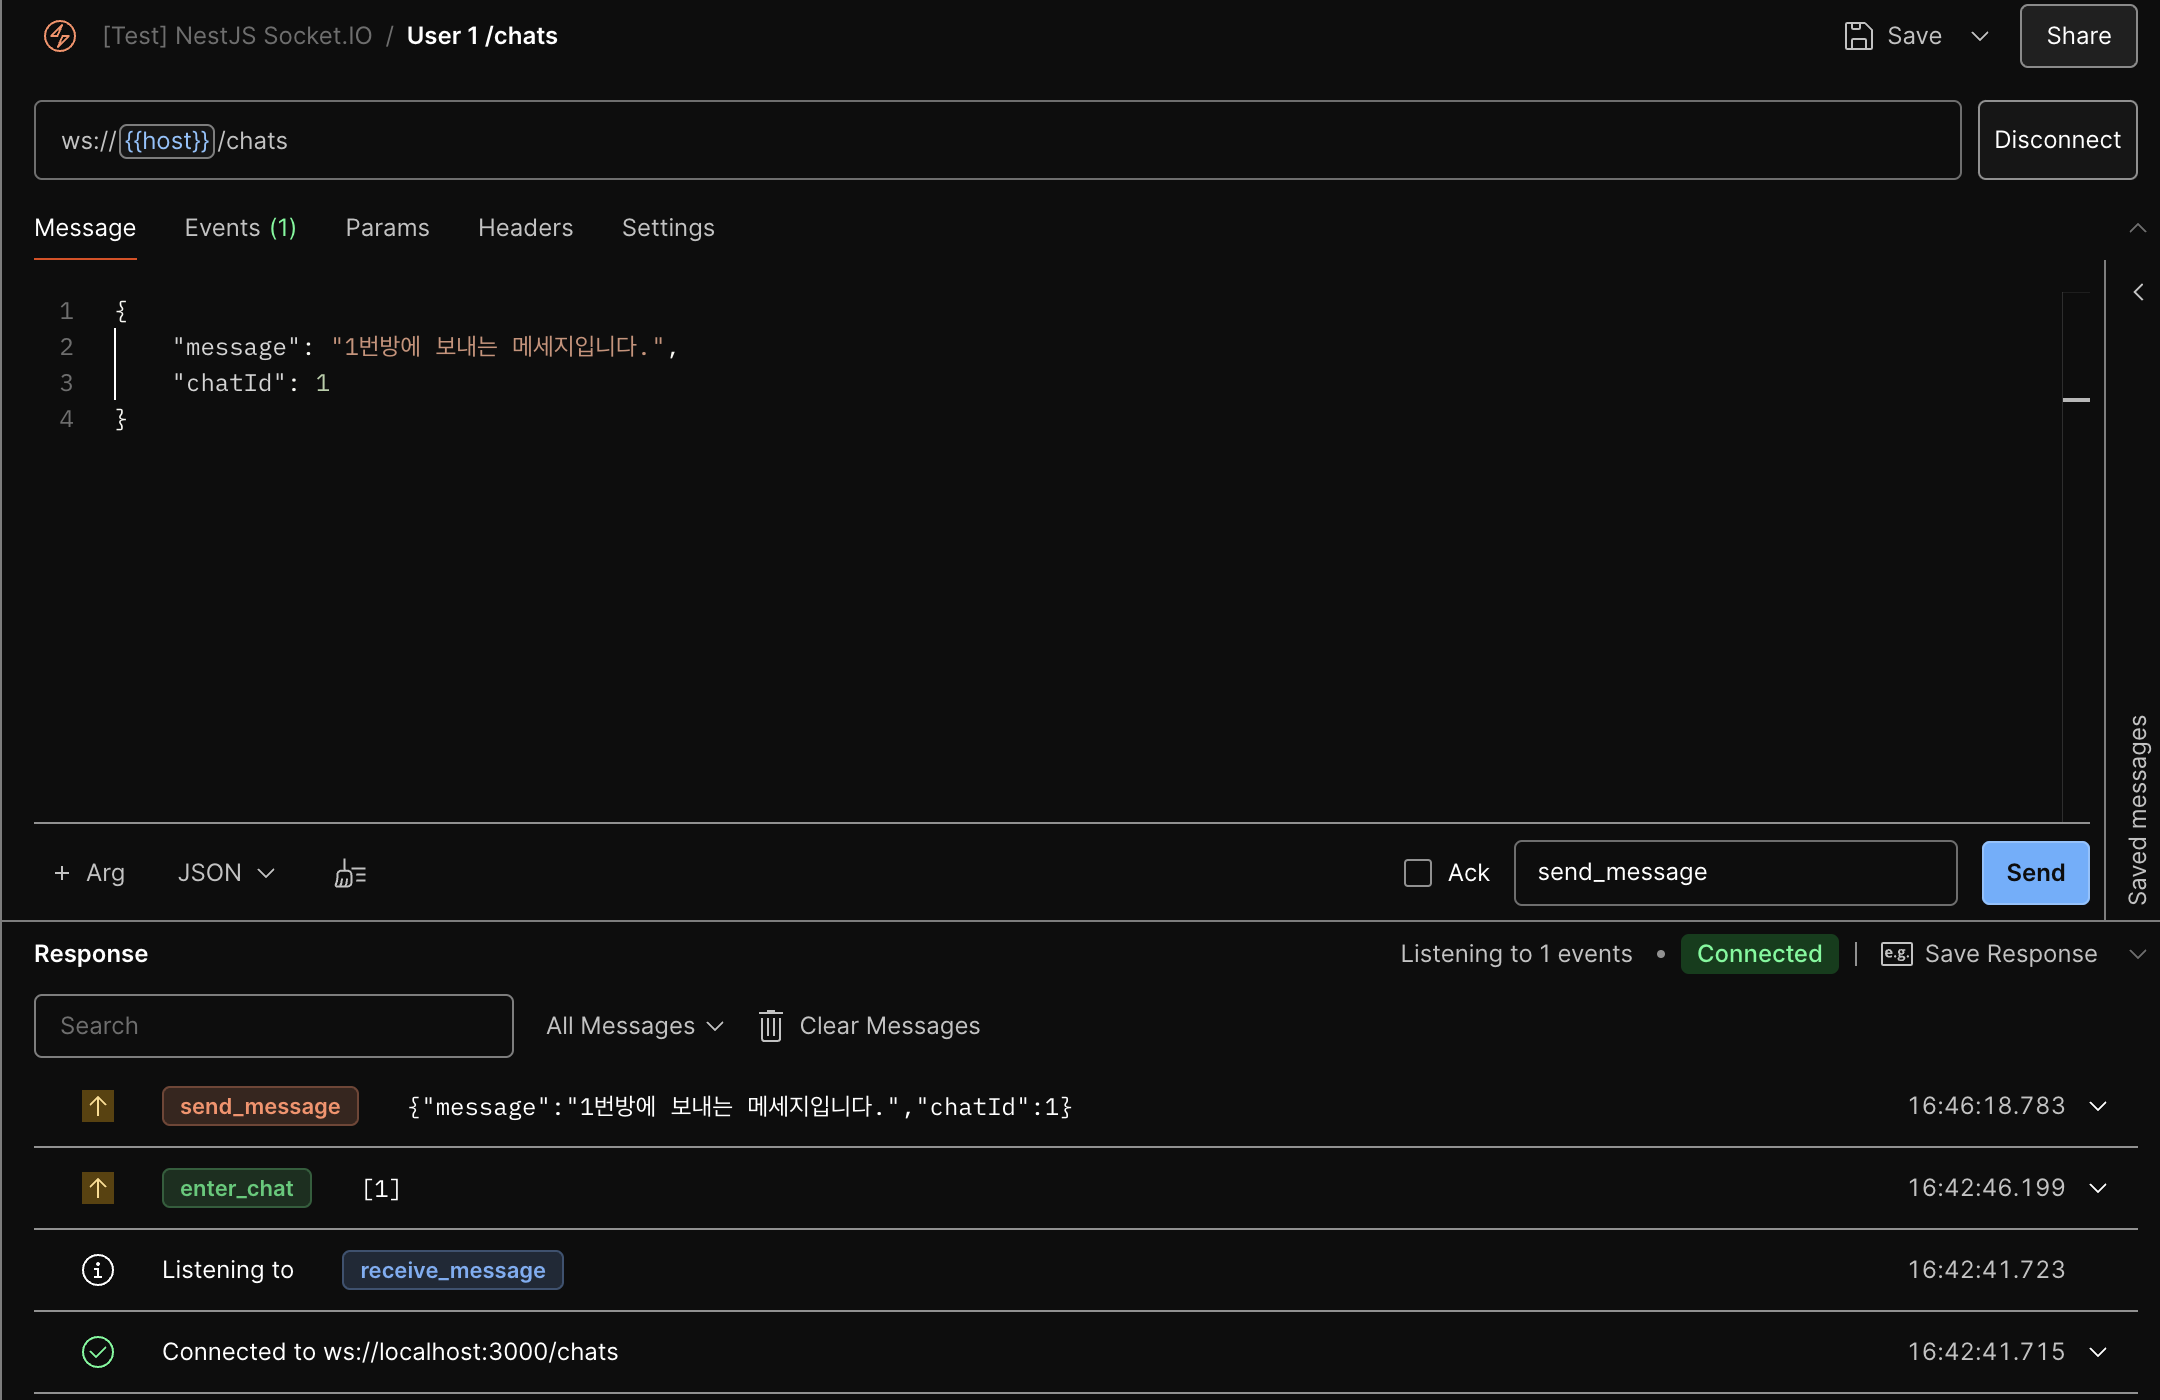The width and height of the screenshot is (2160, 1400).
Task: Open the Headers tab
Action: [x=525, y=228]
